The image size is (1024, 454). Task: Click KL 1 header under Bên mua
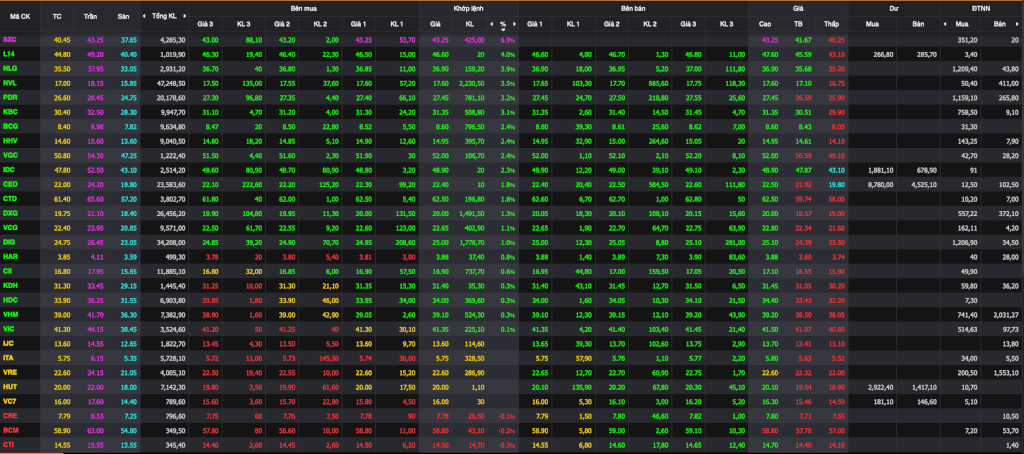397,24
